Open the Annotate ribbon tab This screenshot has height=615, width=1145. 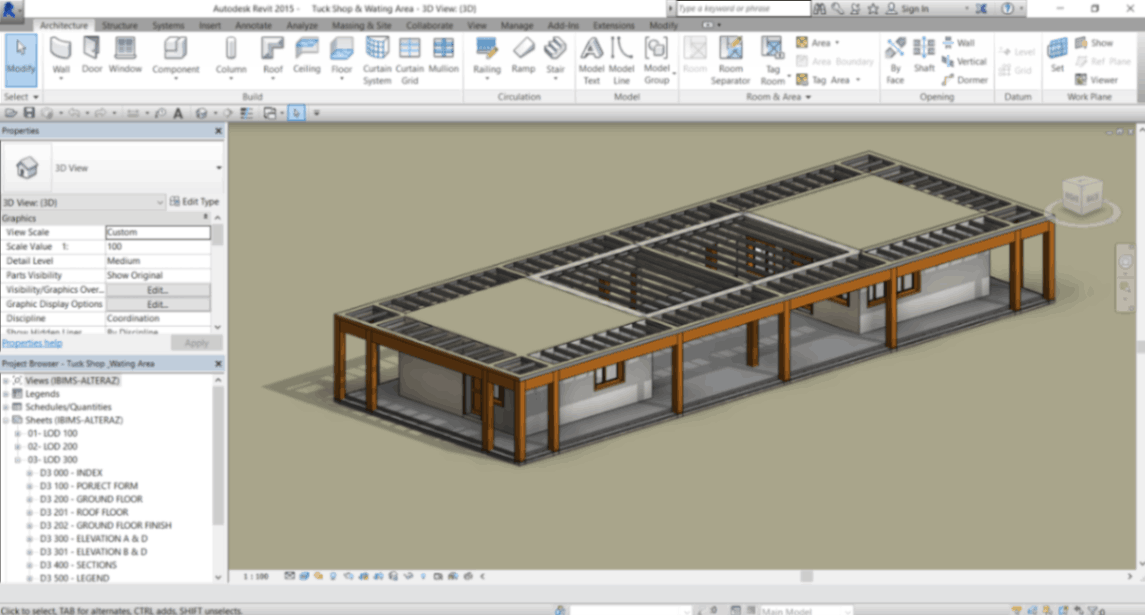tap(253, 25)
